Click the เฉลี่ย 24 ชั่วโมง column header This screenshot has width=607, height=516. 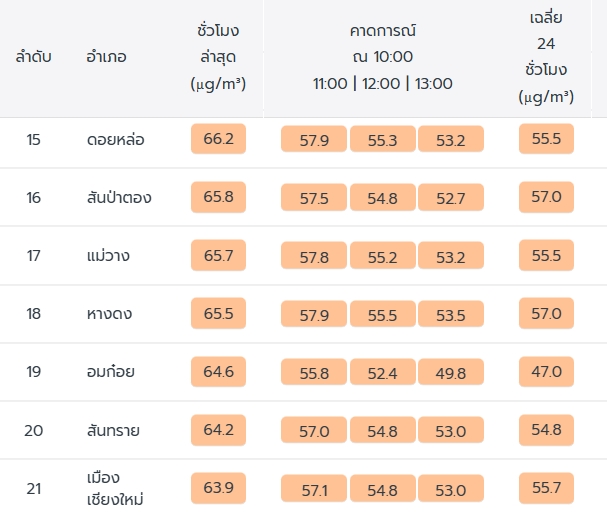[x=546, y=58]
